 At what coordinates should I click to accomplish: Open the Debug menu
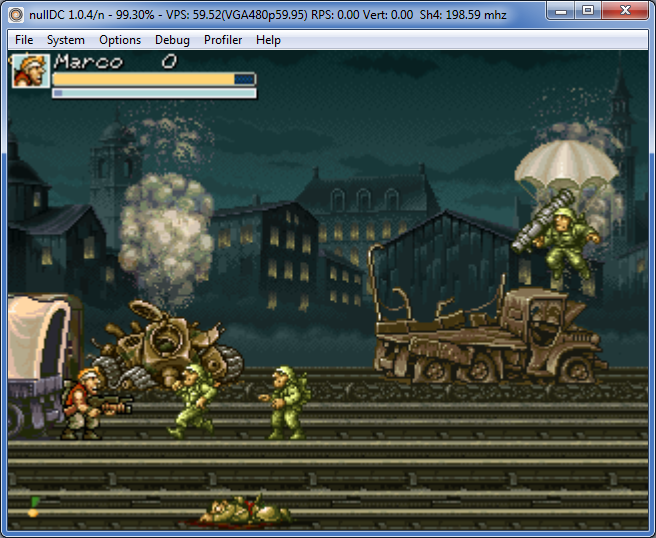coord(172,40)
